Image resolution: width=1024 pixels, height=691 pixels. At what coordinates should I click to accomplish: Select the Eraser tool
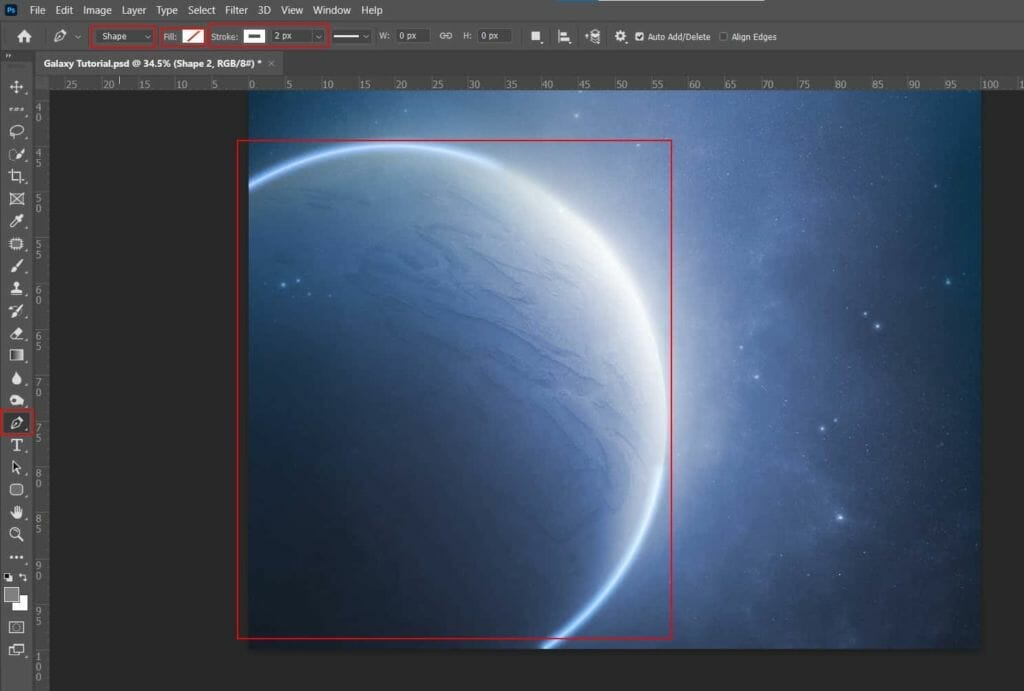[16, 333]
